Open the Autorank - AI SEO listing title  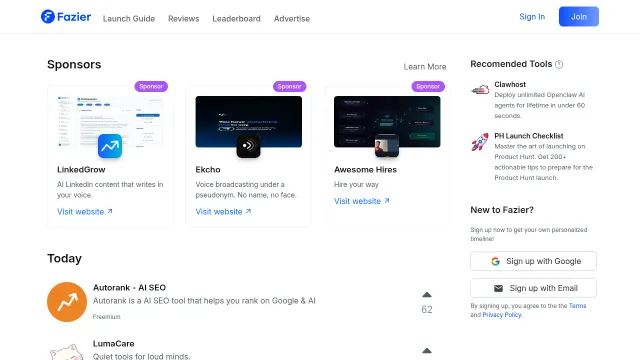[x=129, y=288]
